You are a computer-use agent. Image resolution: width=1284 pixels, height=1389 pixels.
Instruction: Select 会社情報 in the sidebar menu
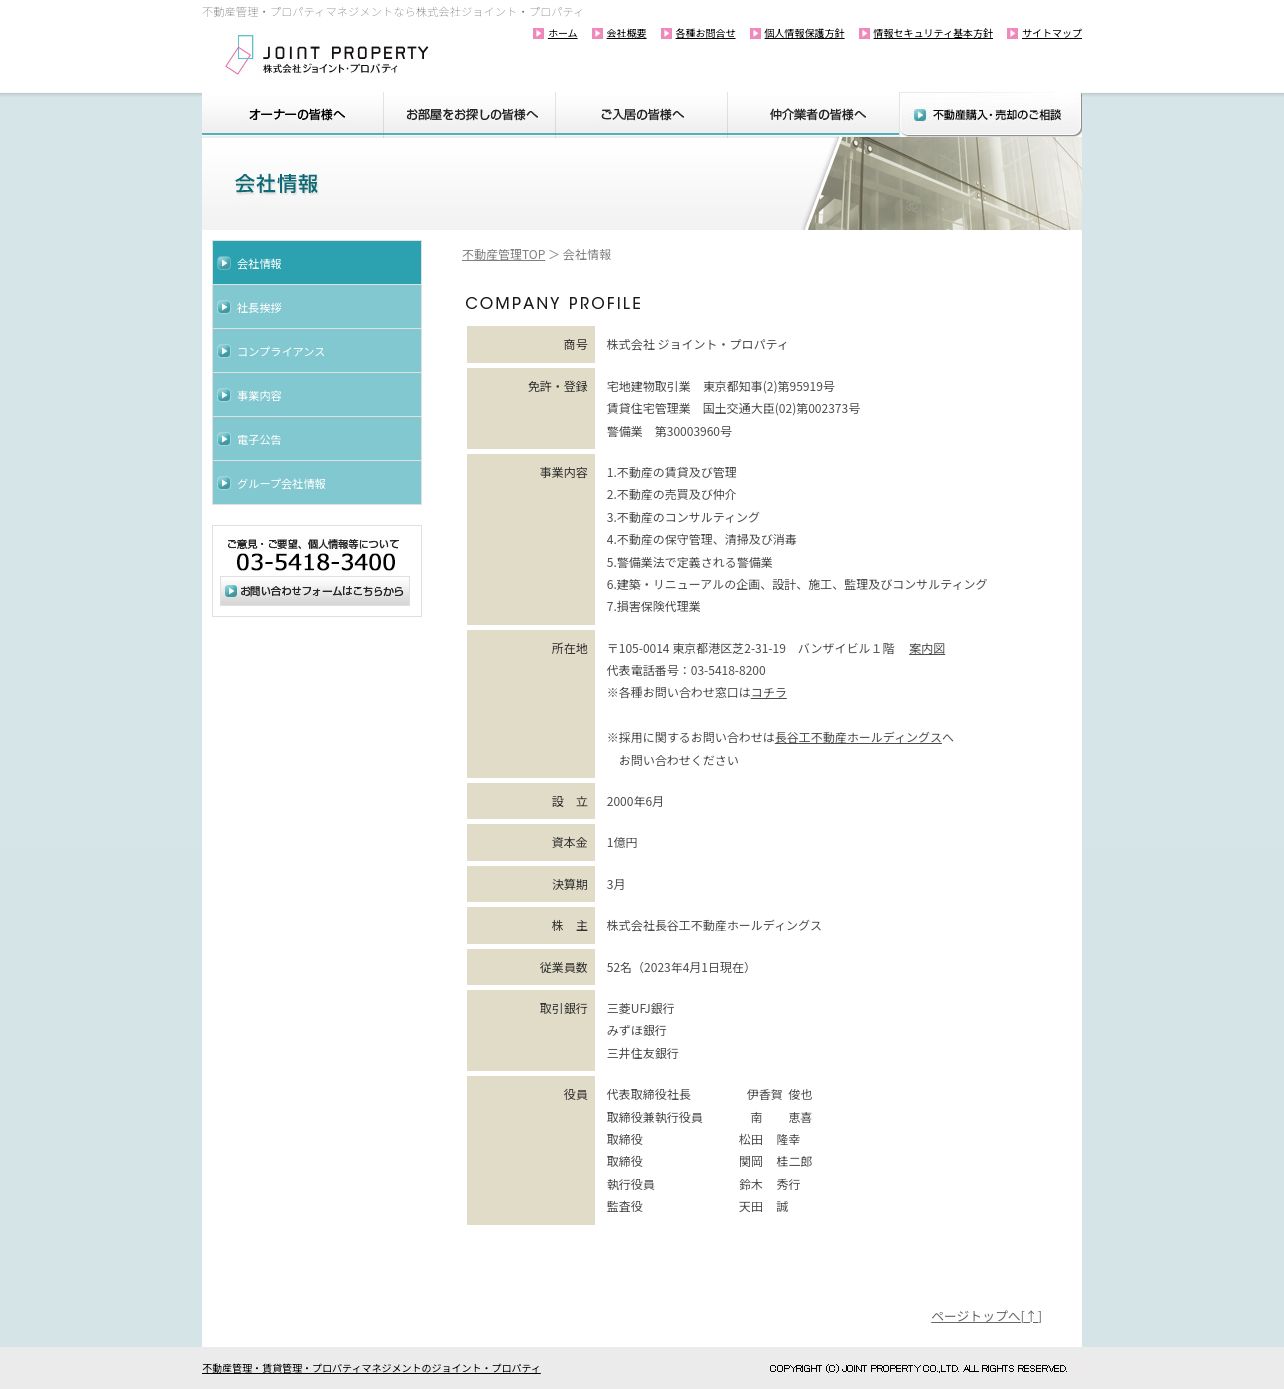[x=317, y=263]
